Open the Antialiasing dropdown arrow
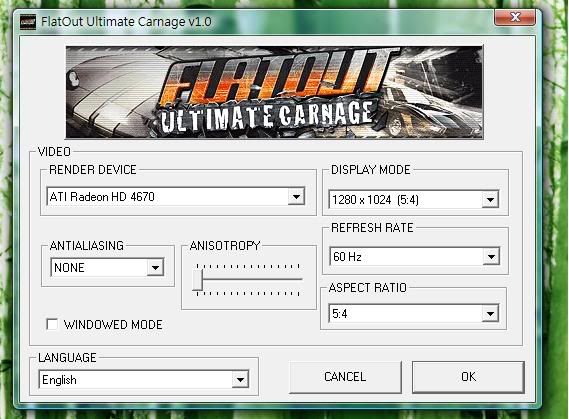 (x=155, y=268)
